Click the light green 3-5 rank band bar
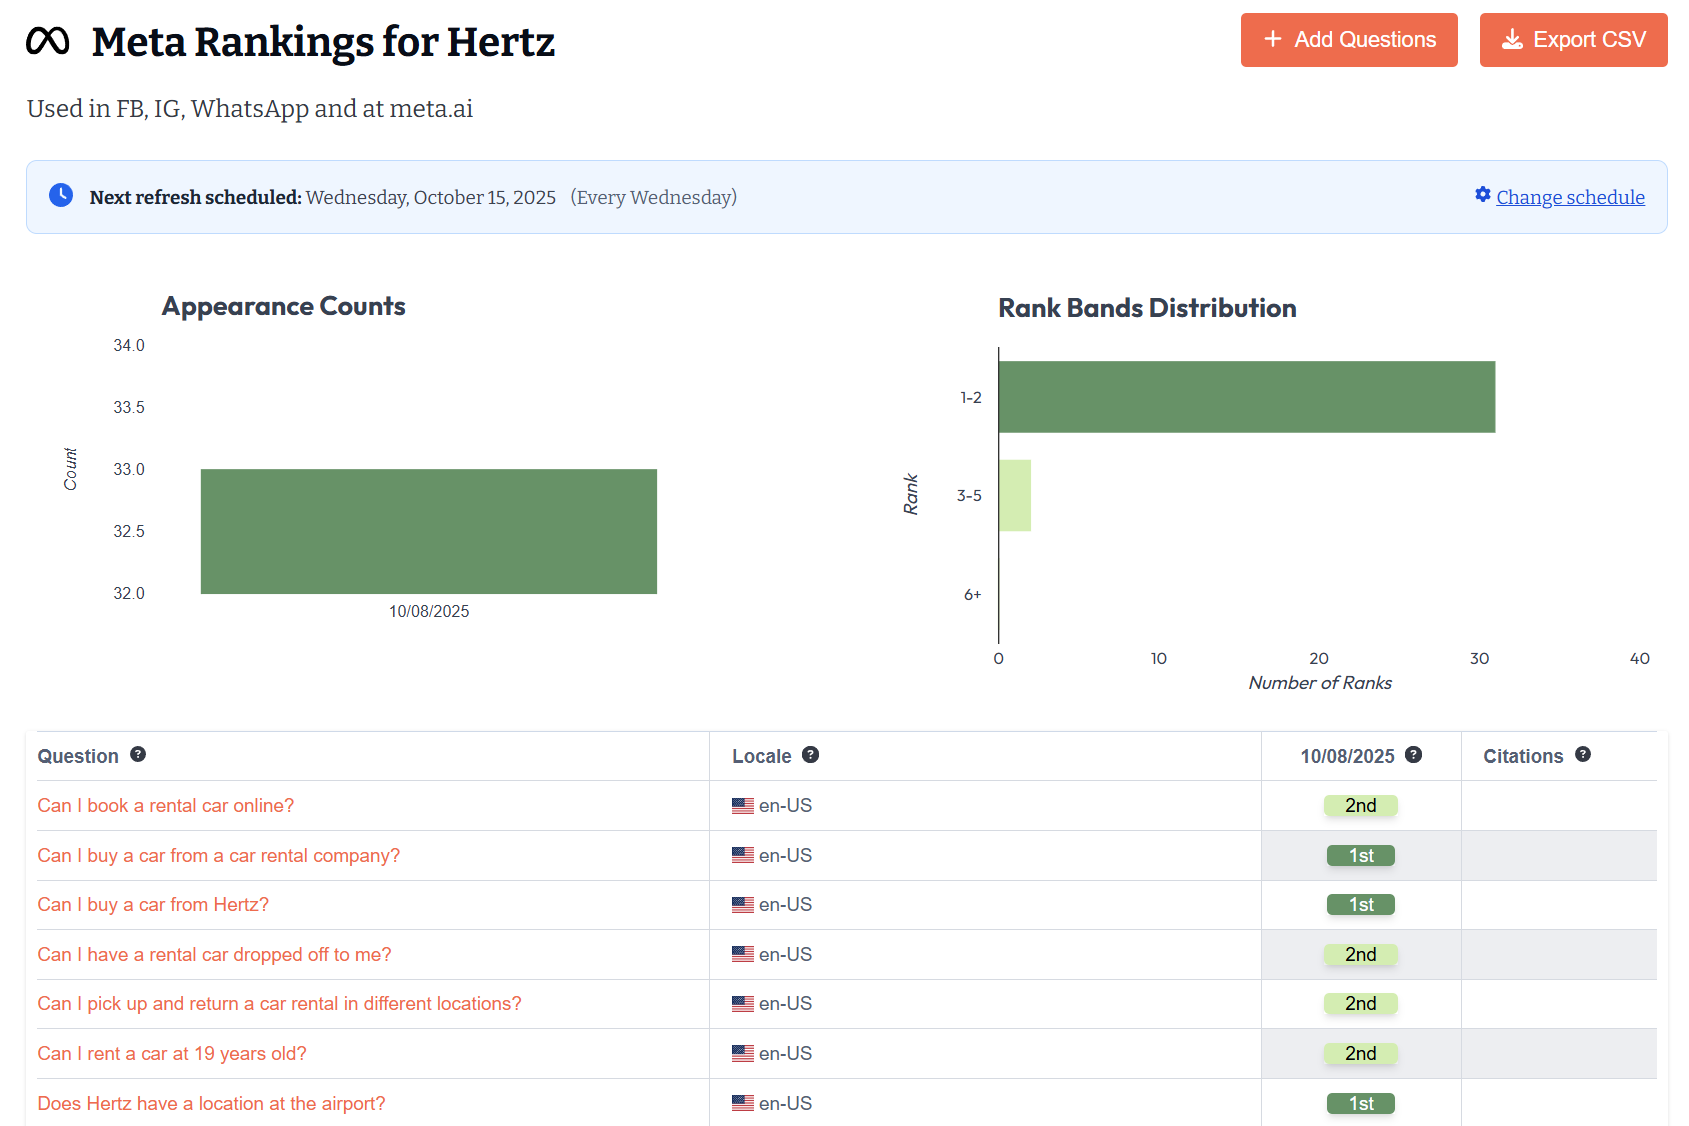Image resolution: width=1689 pixels, height=1126 pixels. tap(1014, 496)
